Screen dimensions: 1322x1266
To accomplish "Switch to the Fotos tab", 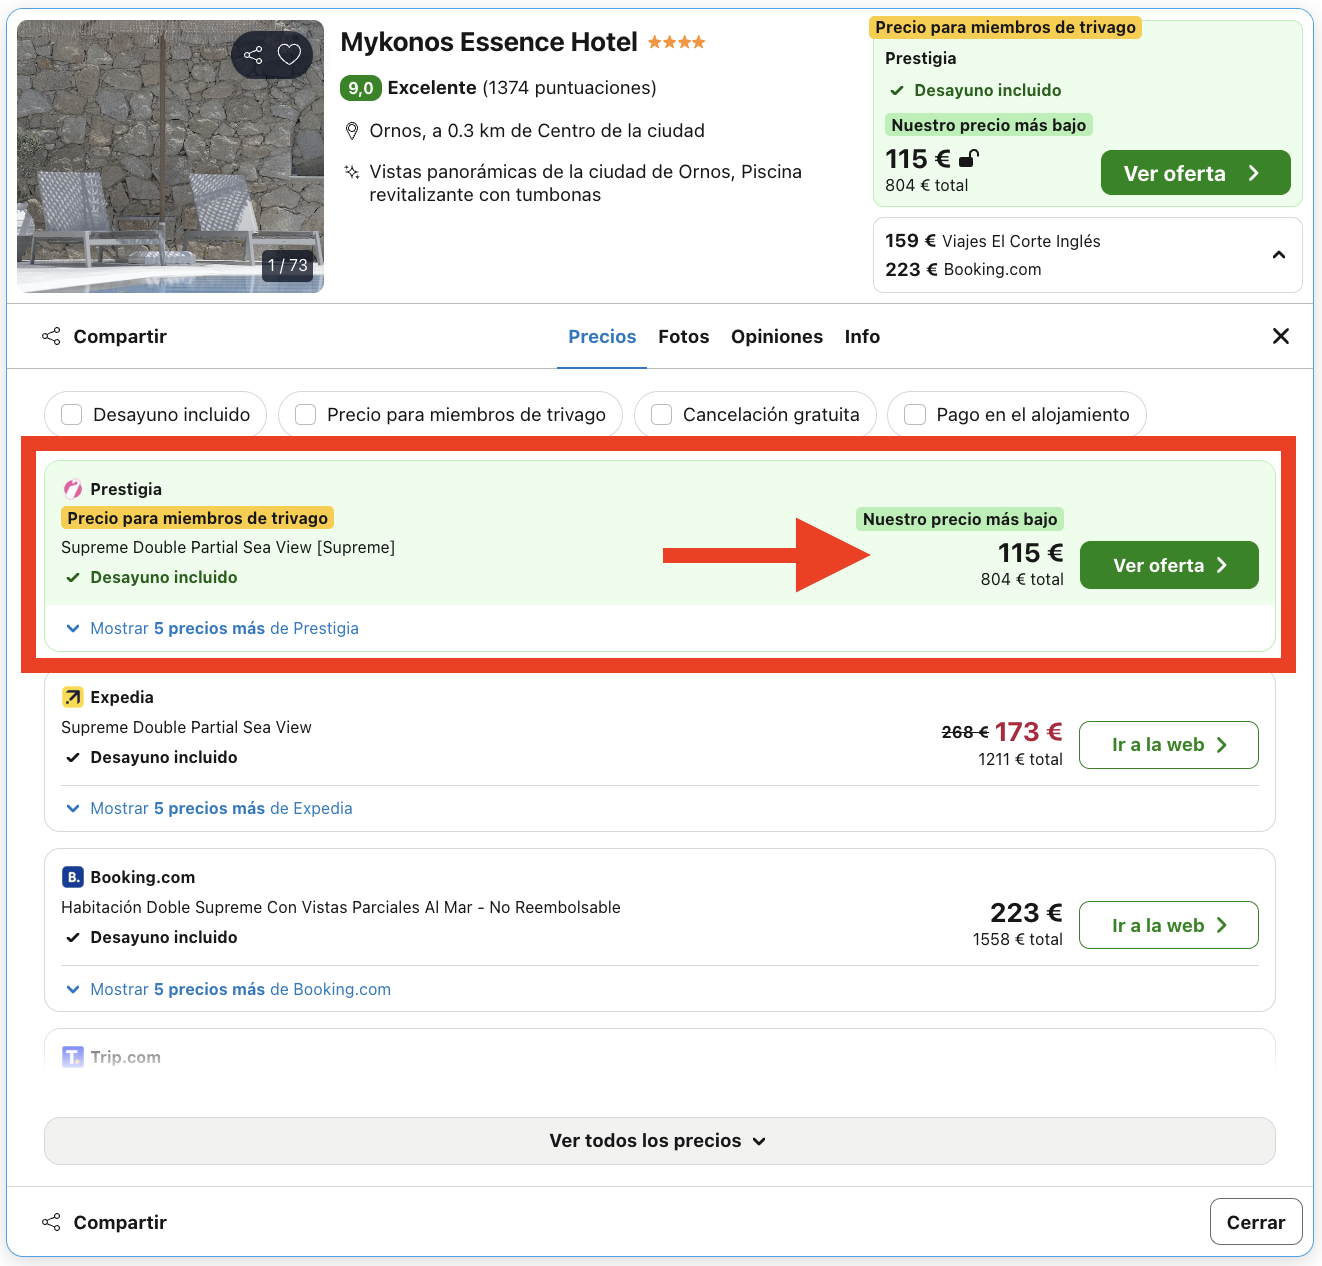I will pos(683,337).
